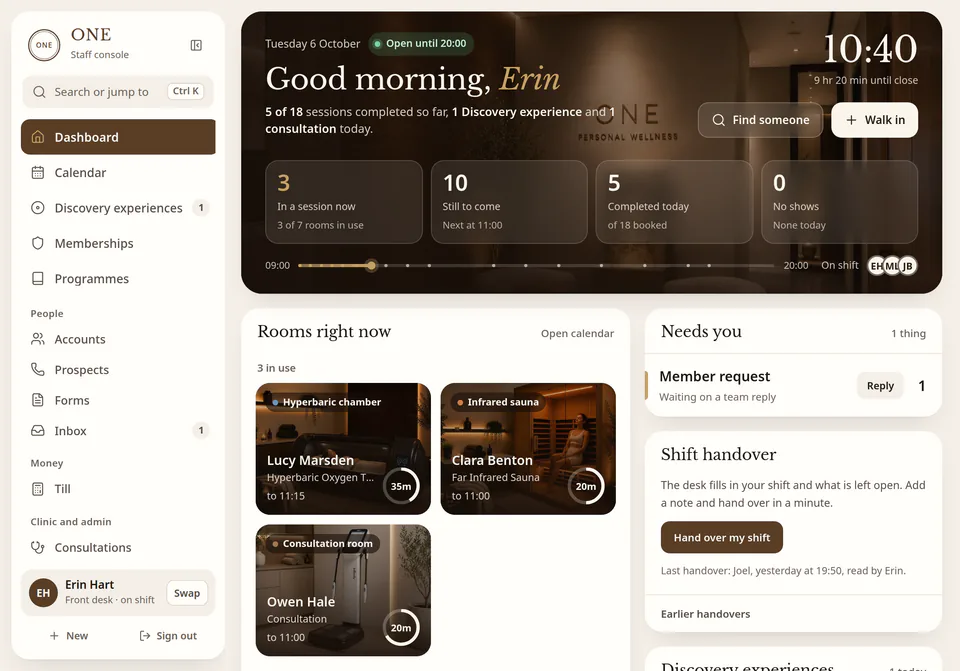Open the Dashboard menu item
The width and height of the screenshot is (960, 671).
(118, 137)
